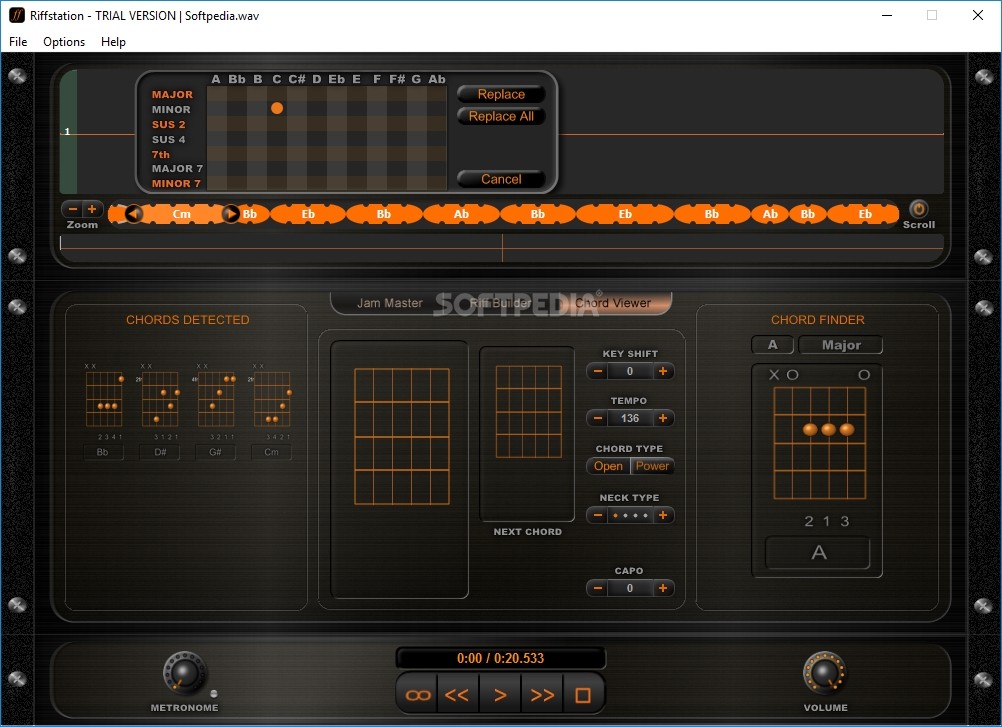Open the Options menu
Screen dimensions: 1002x727
click(x=64, y=42)
